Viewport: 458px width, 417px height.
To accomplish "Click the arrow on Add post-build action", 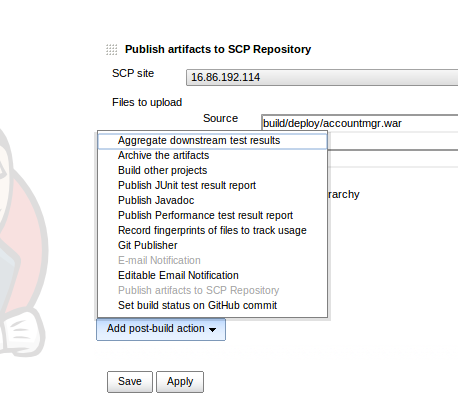I will tap(212, 329).
